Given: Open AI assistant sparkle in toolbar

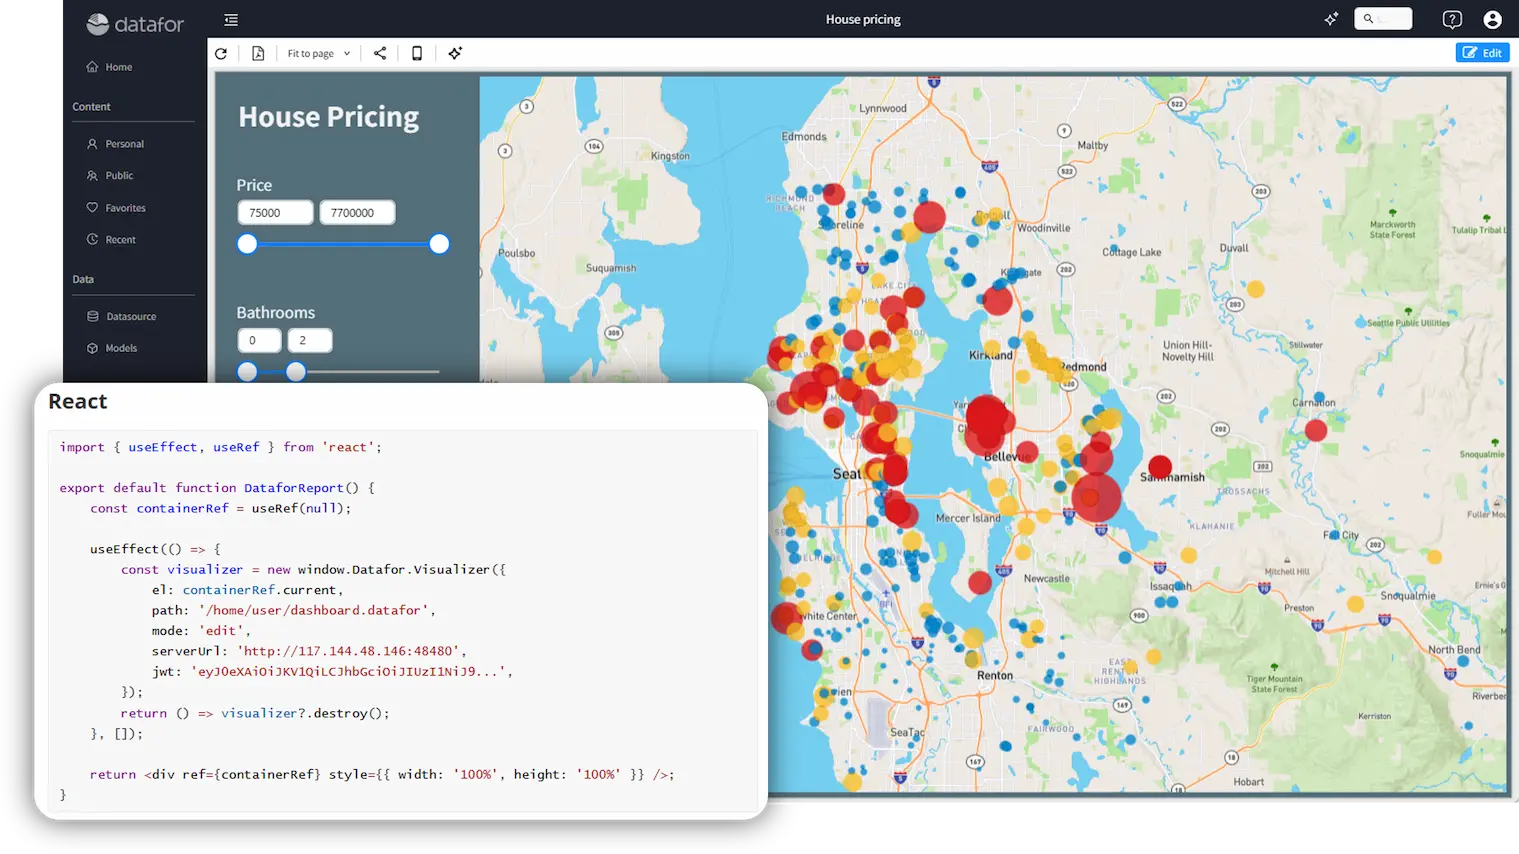Looking at the screenshot, I should click(455, 54).
